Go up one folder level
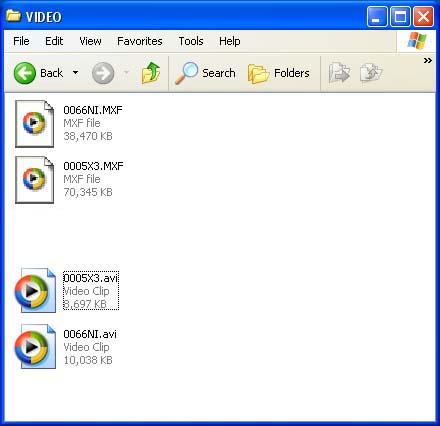Image resolution: width=440 pixels, height=426 pixels. pos(151,73)
